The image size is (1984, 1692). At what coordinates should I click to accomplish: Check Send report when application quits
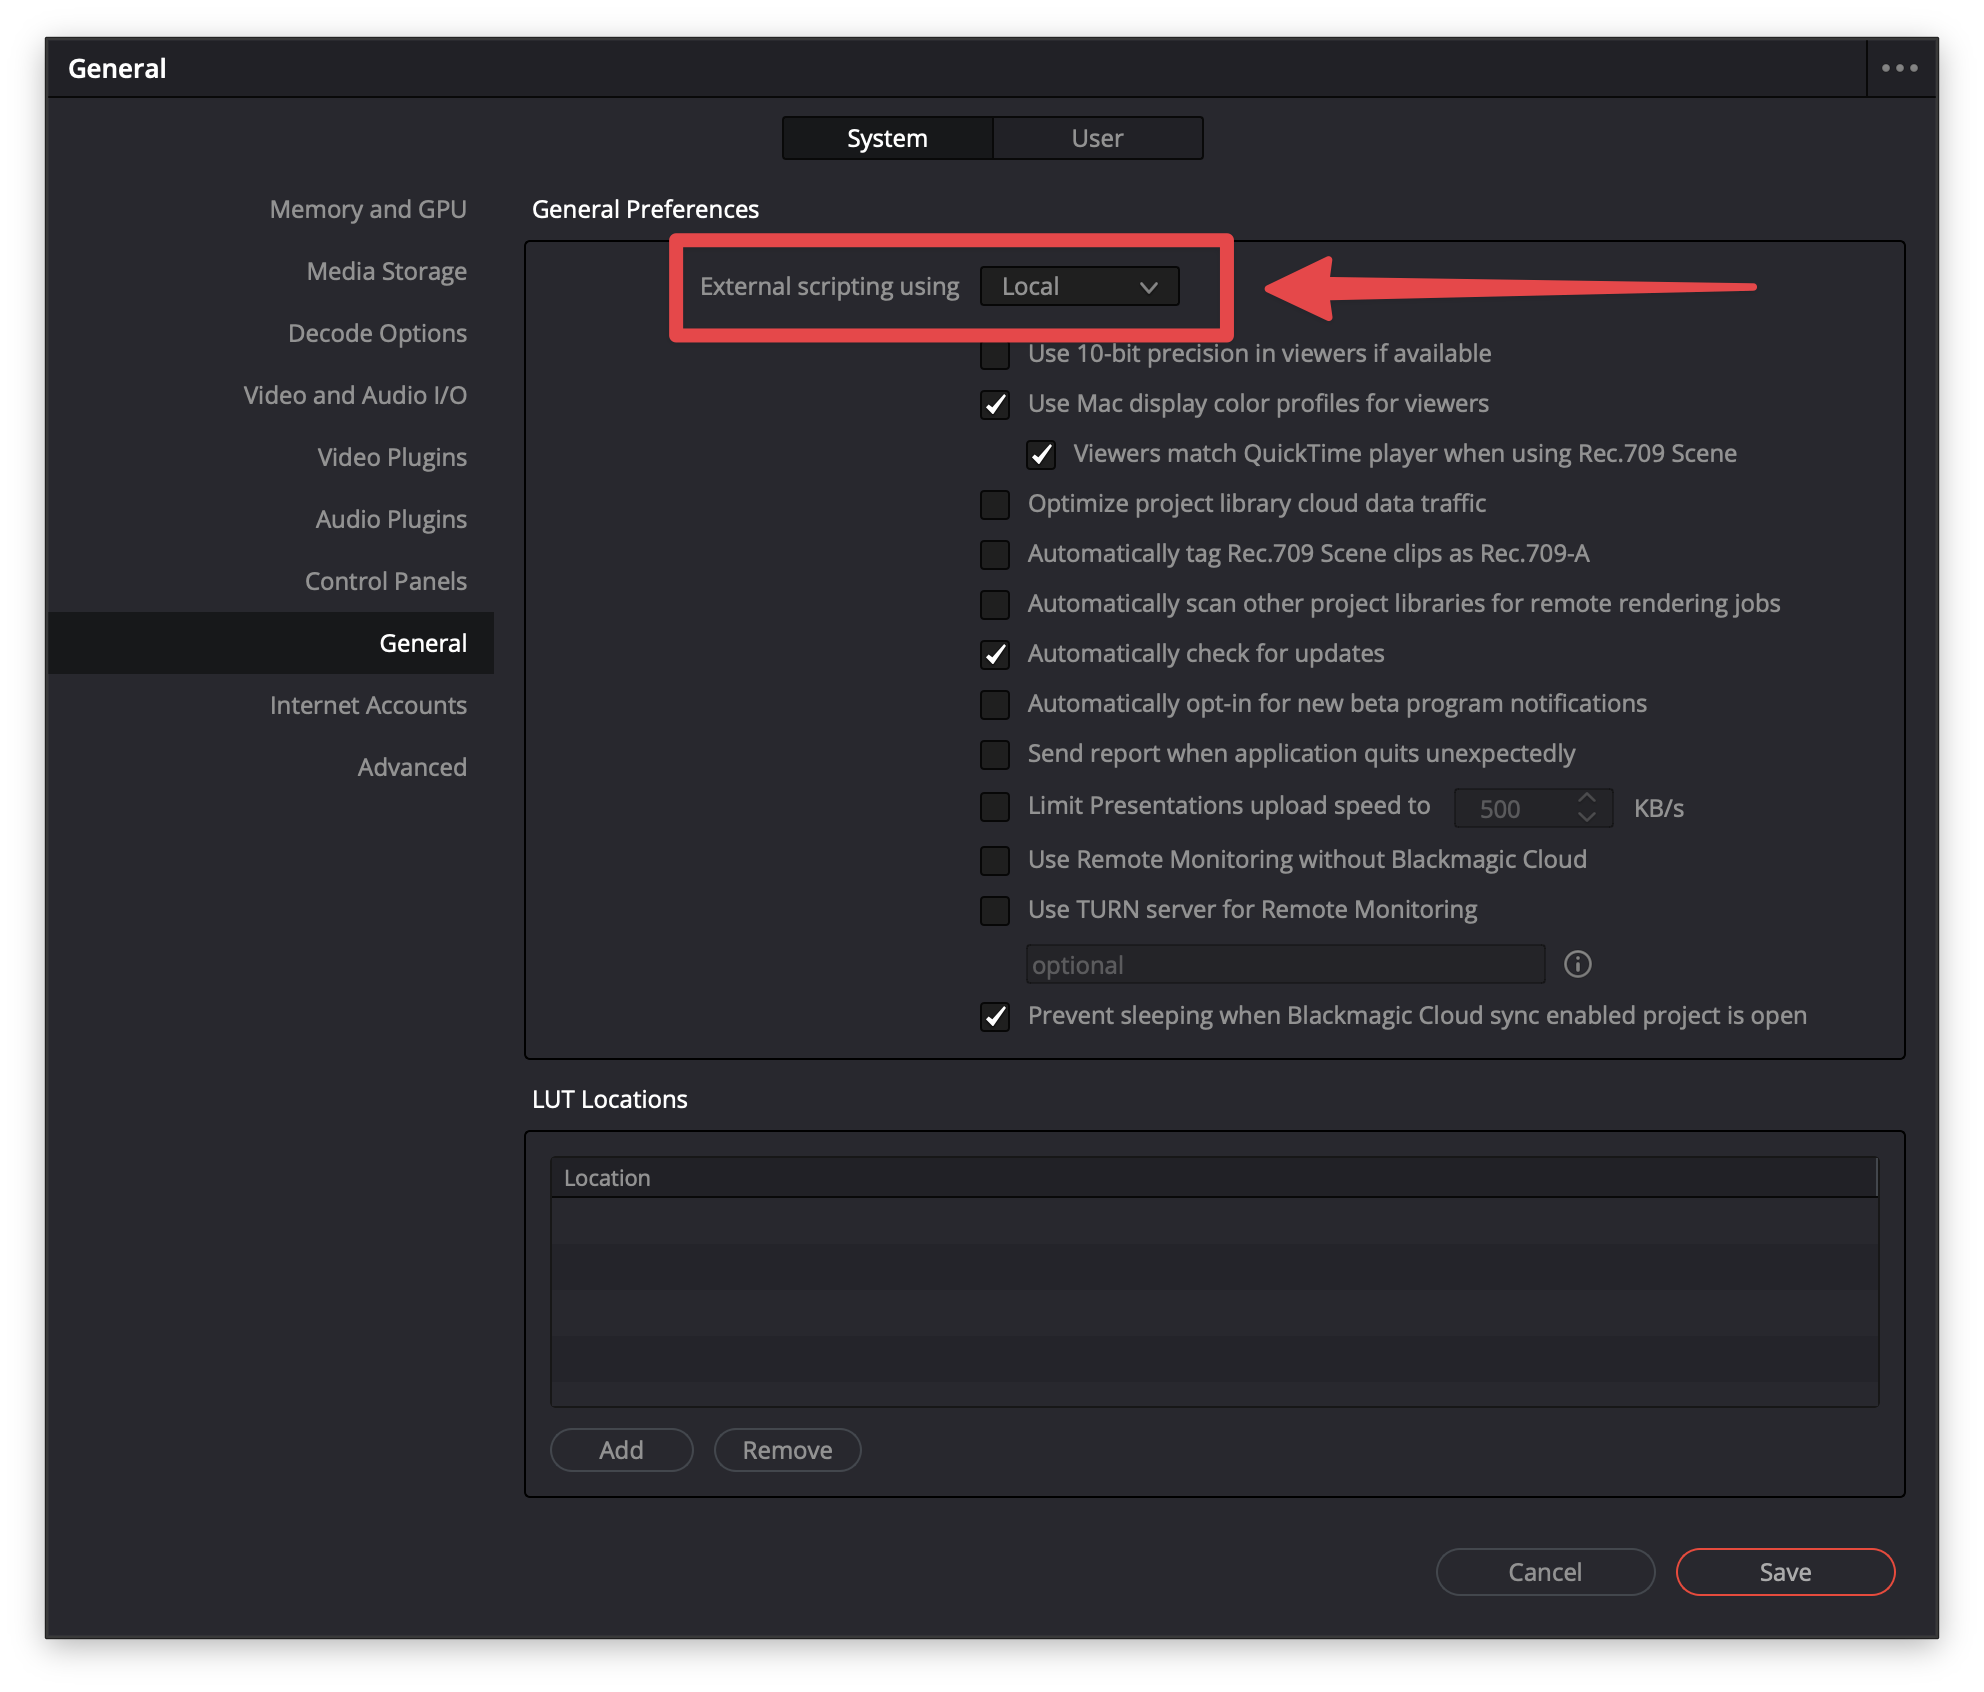tap(995, 754)
